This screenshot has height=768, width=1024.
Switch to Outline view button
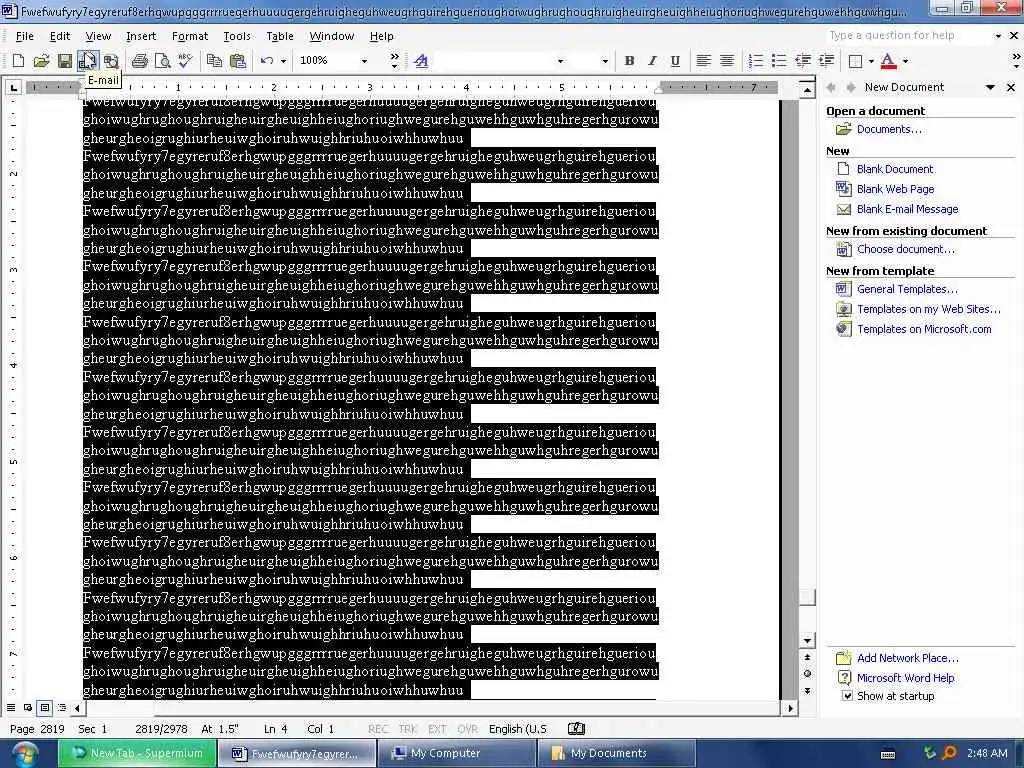click(61, 707)
